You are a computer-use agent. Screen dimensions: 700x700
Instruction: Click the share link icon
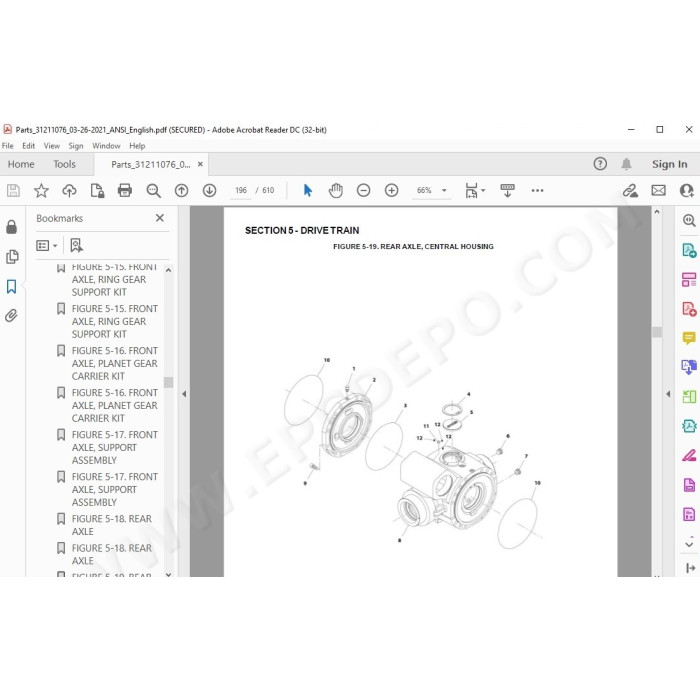coord(630,191)
